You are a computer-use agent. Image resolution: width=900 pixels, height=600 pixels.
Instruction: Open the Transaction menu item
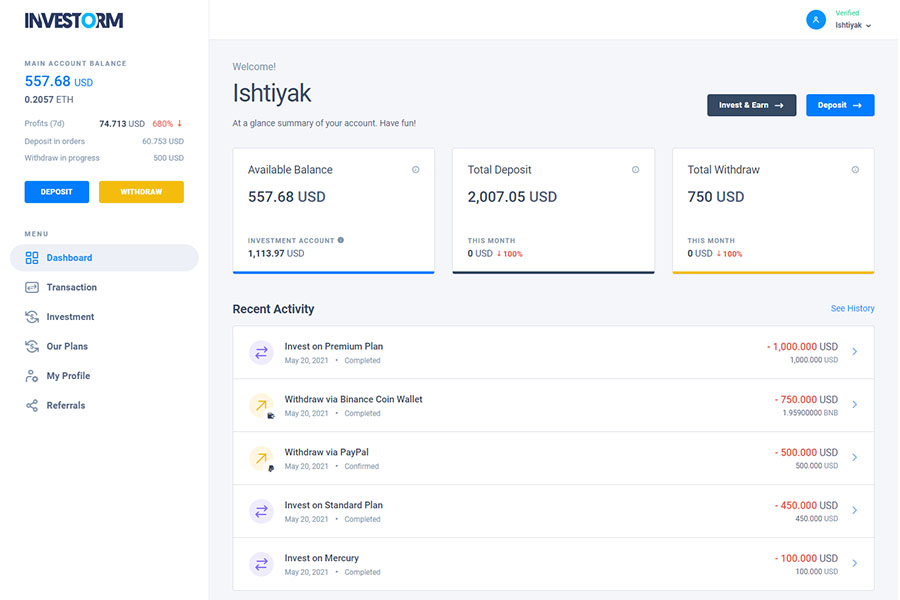click(x=71, y=287)
